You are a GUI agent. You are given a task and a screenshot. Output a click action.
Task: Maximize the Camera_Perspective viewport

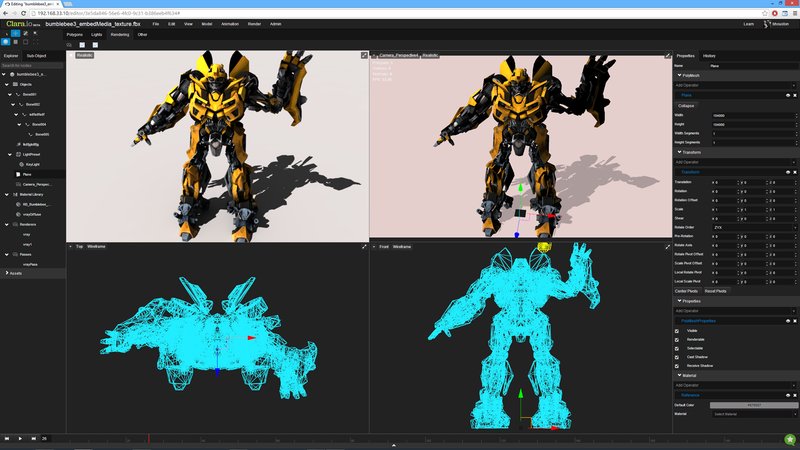point(667,55)
